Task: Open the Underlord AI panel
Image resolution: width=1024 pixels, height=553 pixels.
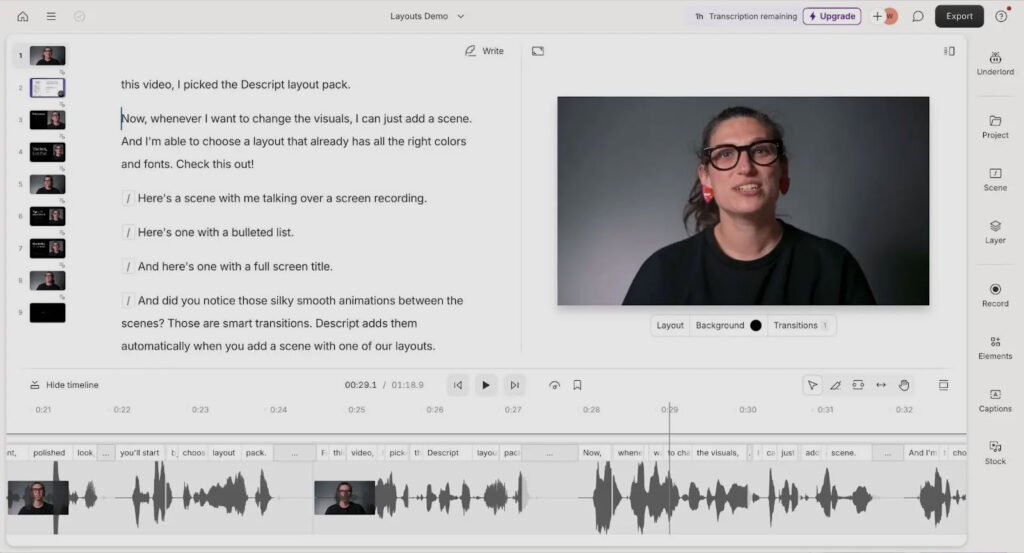Action: coord(995,63)
